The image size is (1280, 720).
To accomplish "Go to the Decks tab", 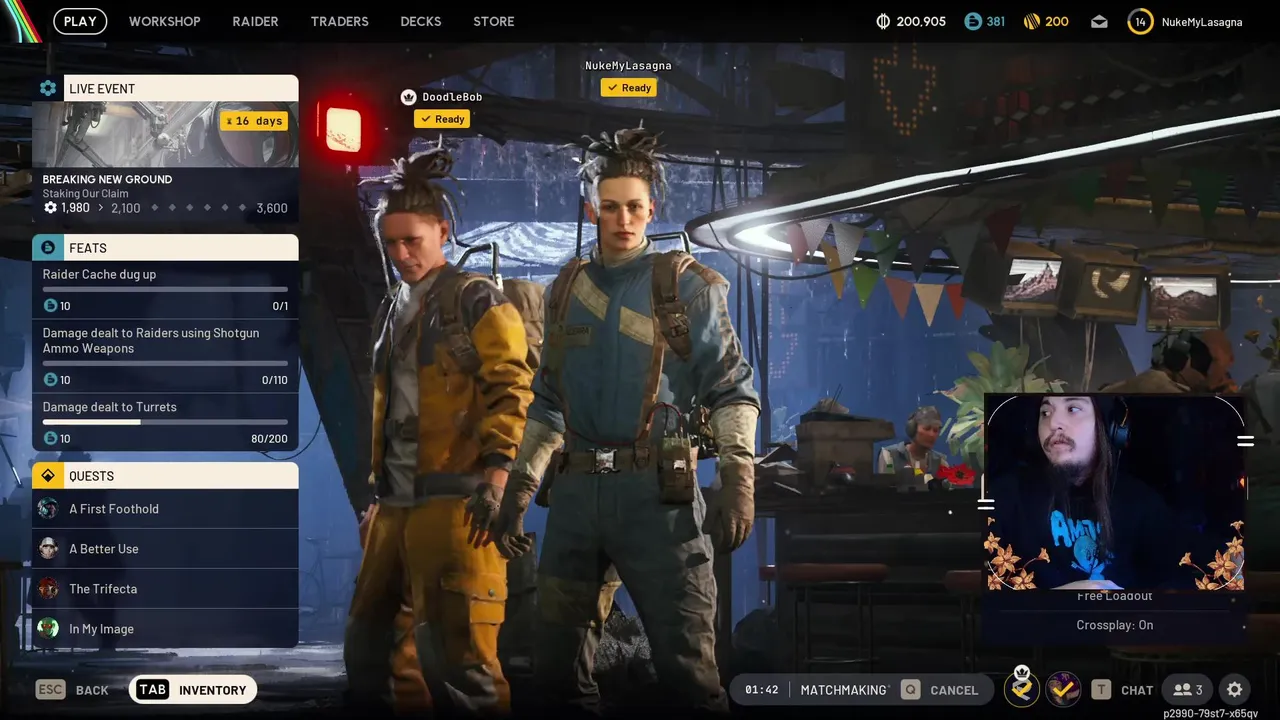I will point(420,21).
